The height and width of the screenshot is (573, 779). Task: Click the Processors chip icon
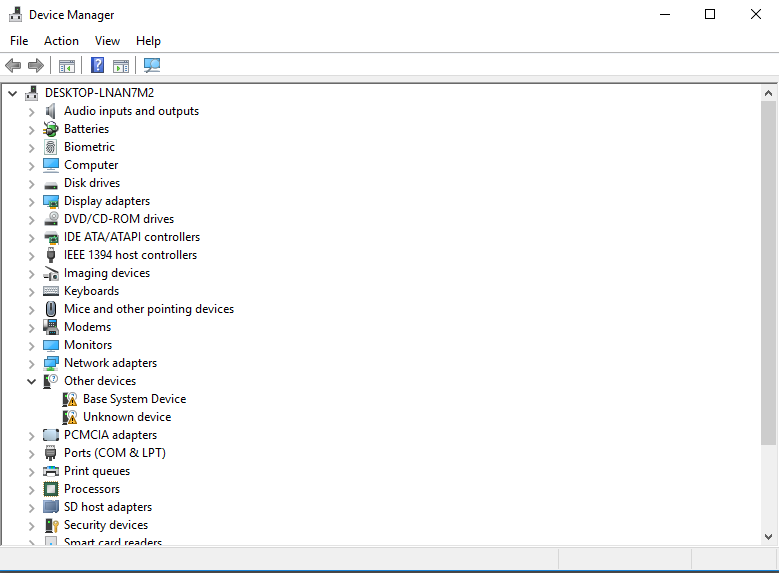[x=51, y=489]
